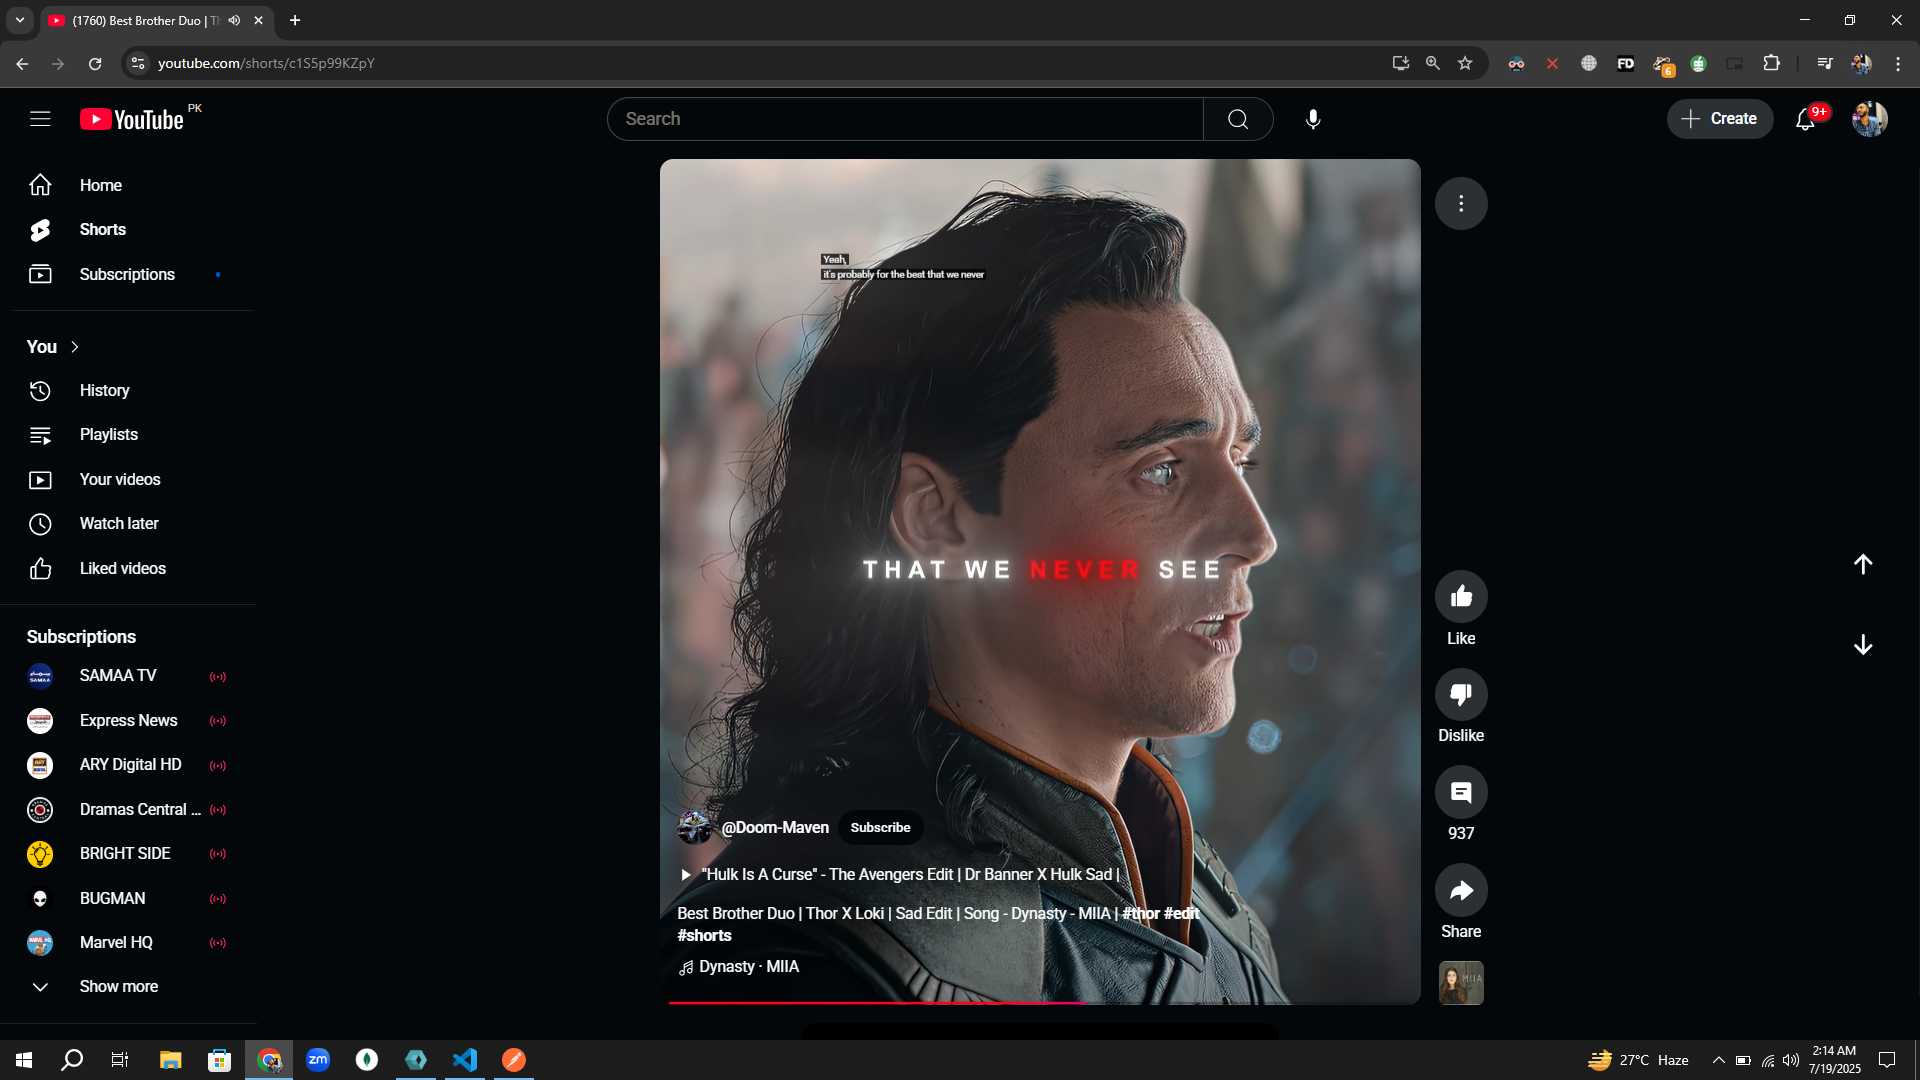Open the account avatar menu
Image resolution: width=1920 pixels, height=1080 pixels.
1869,119
